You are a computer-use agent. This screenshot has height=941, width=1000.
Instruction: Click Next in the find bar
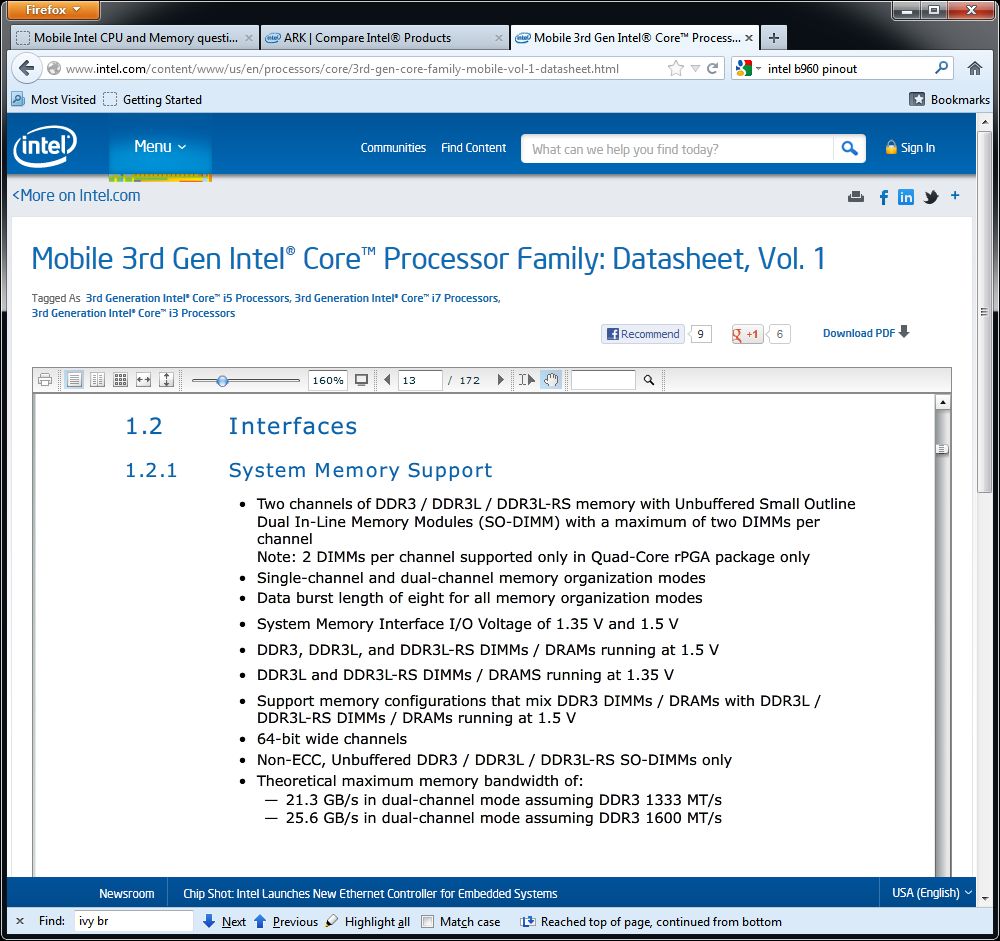(x=224, y=922)
